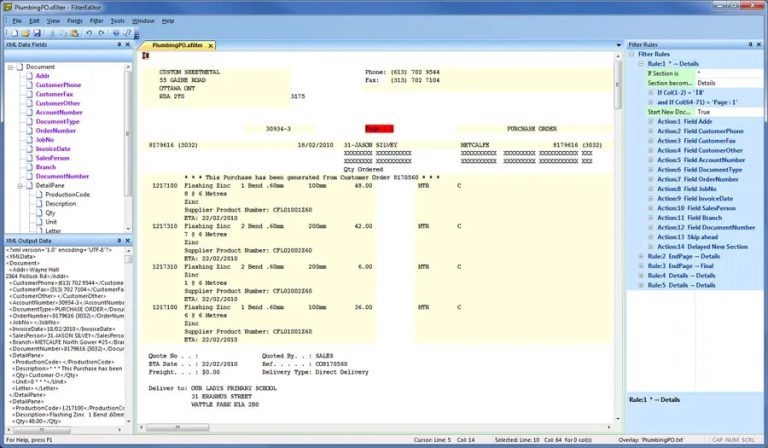Click the 'Section becomes' Details value field
Viewport: 768px width, 448px height.
(x=729, y=83)
